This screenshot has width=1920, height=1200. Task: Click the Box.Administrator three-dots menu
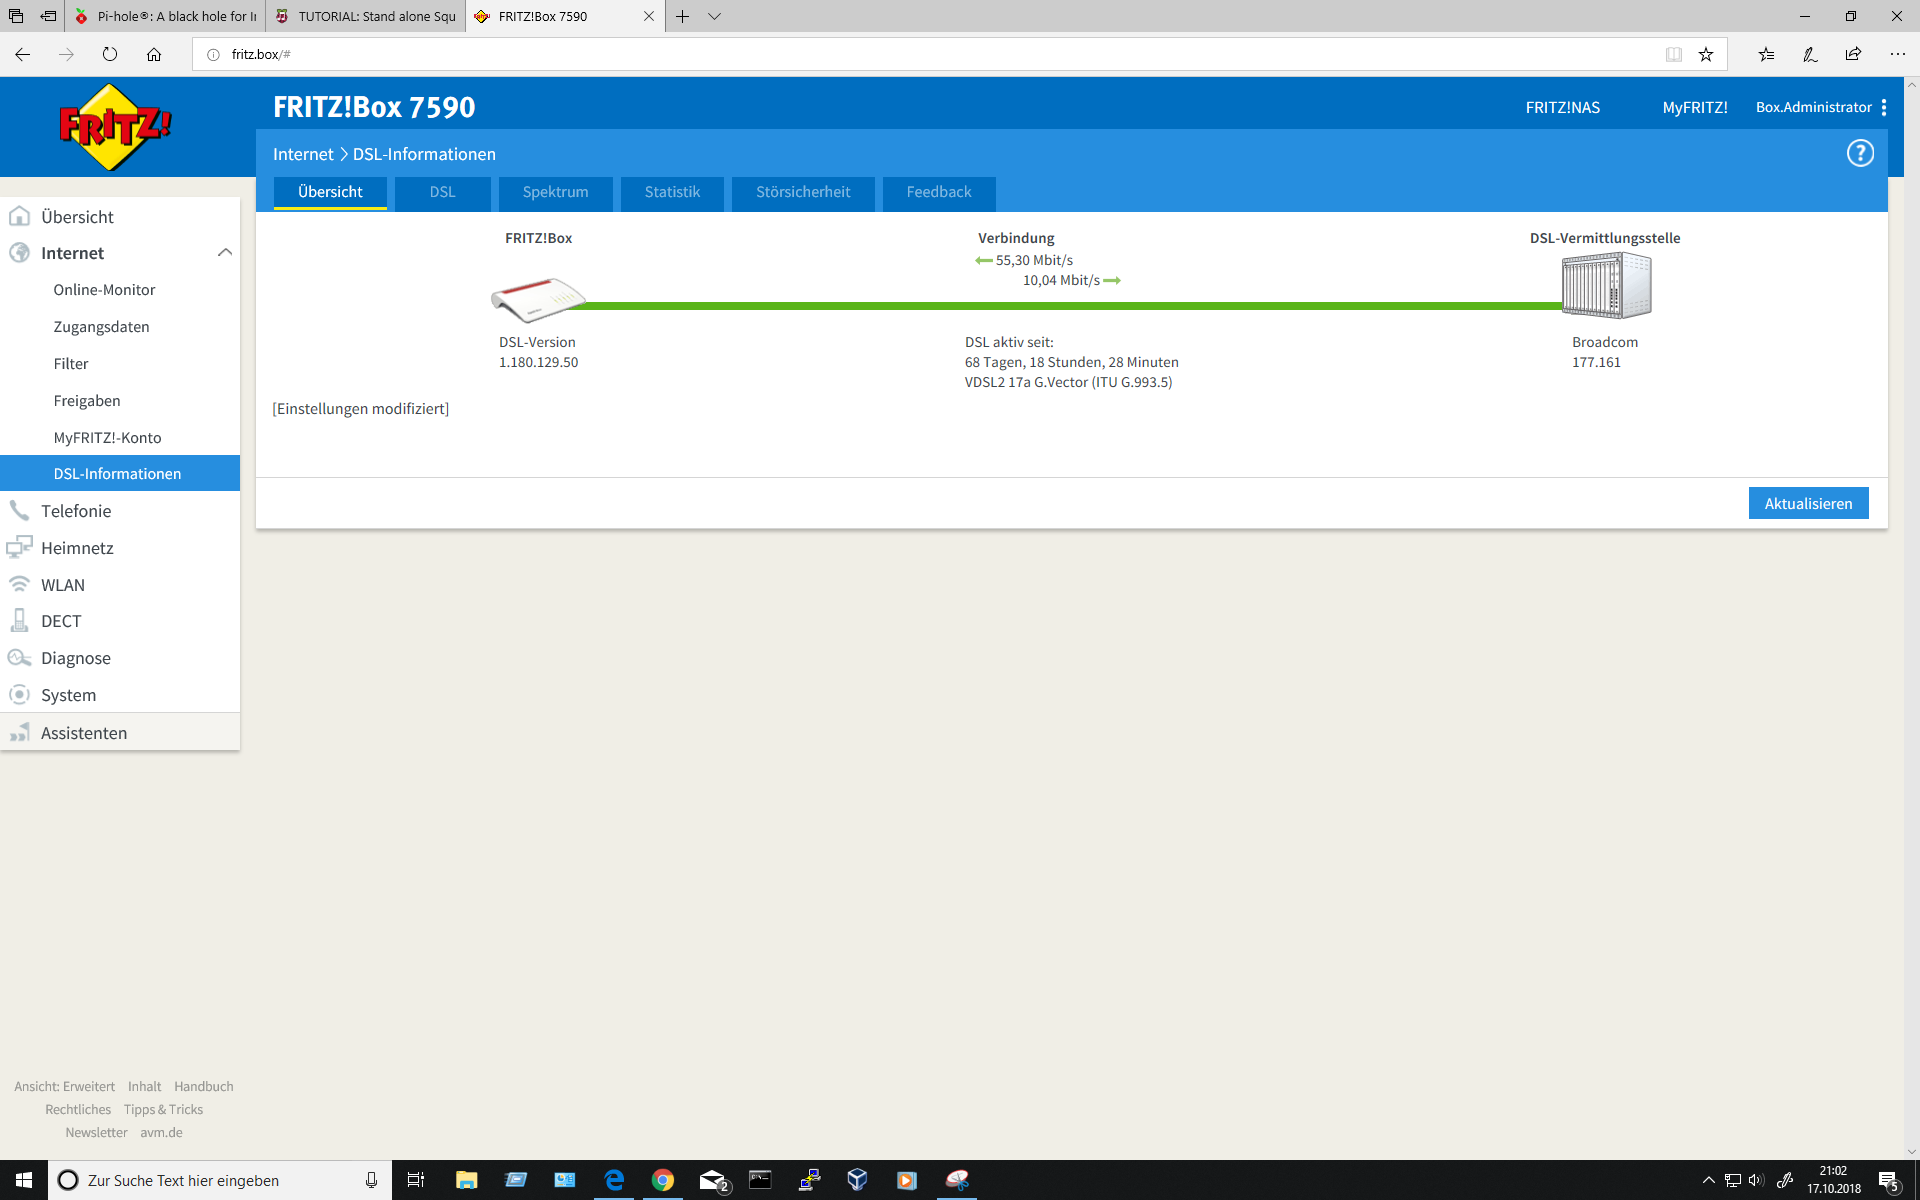pos(1884,107)
